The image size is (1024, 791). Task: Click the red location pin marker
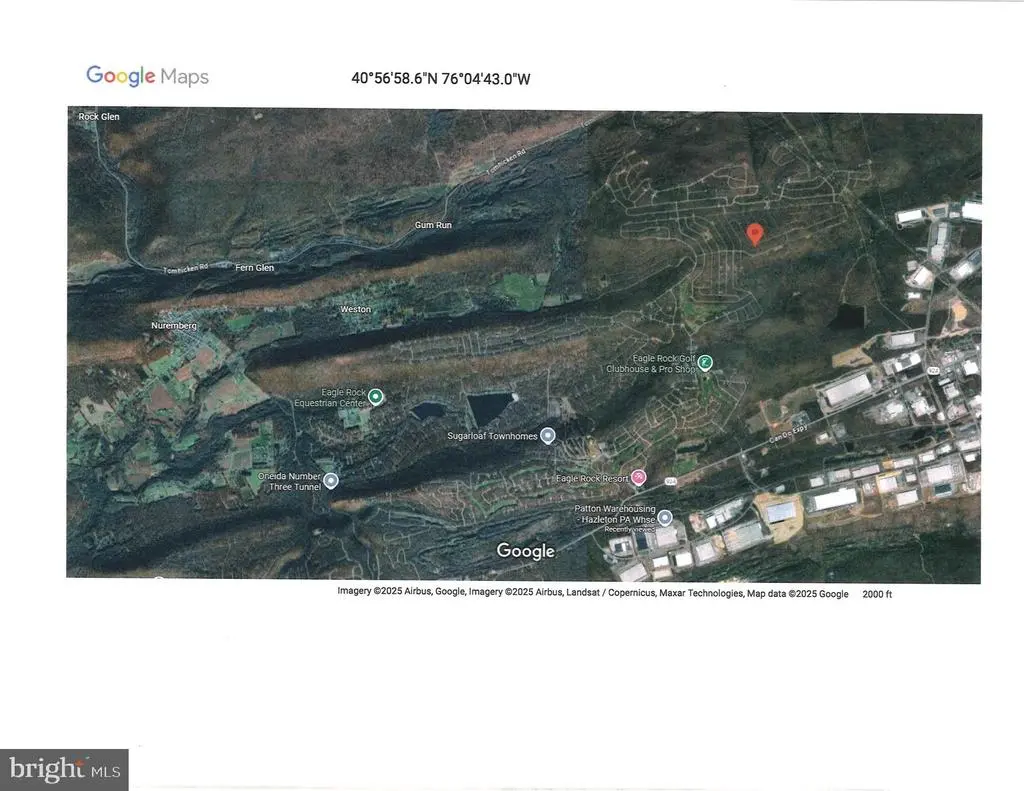755,233
